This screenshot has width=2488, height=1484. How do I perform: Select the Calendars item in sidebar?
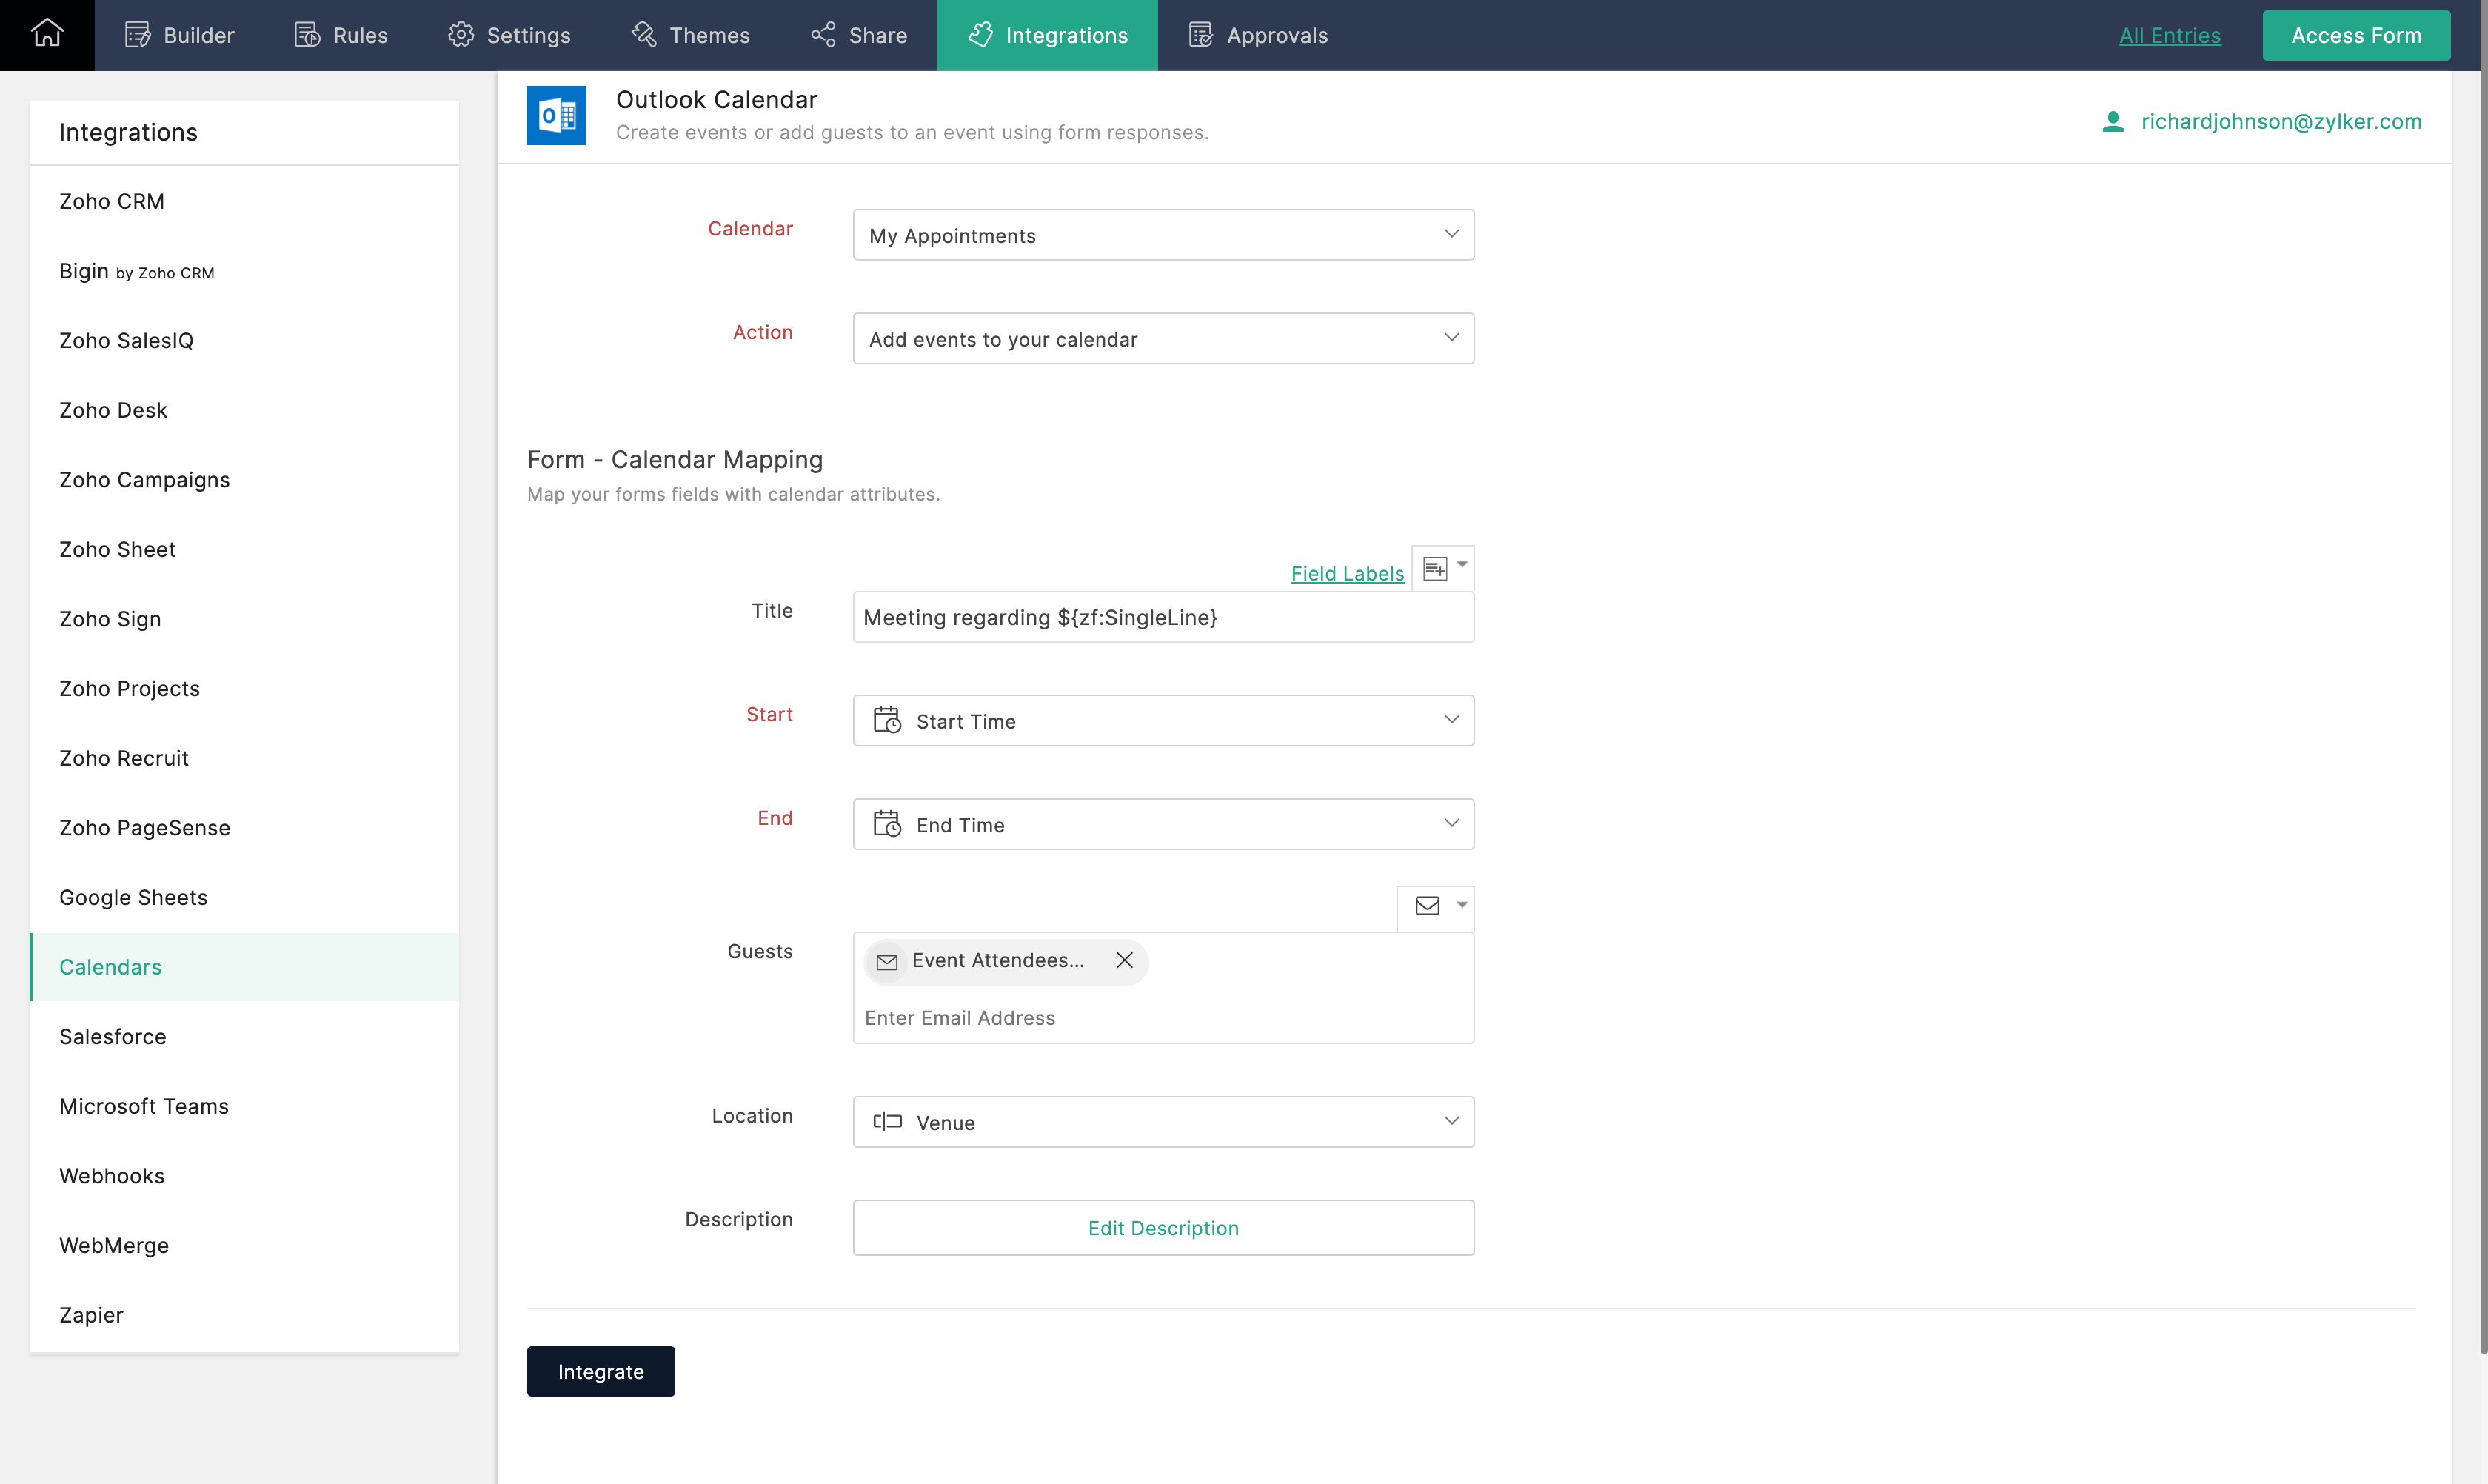(x=110, y=966)
